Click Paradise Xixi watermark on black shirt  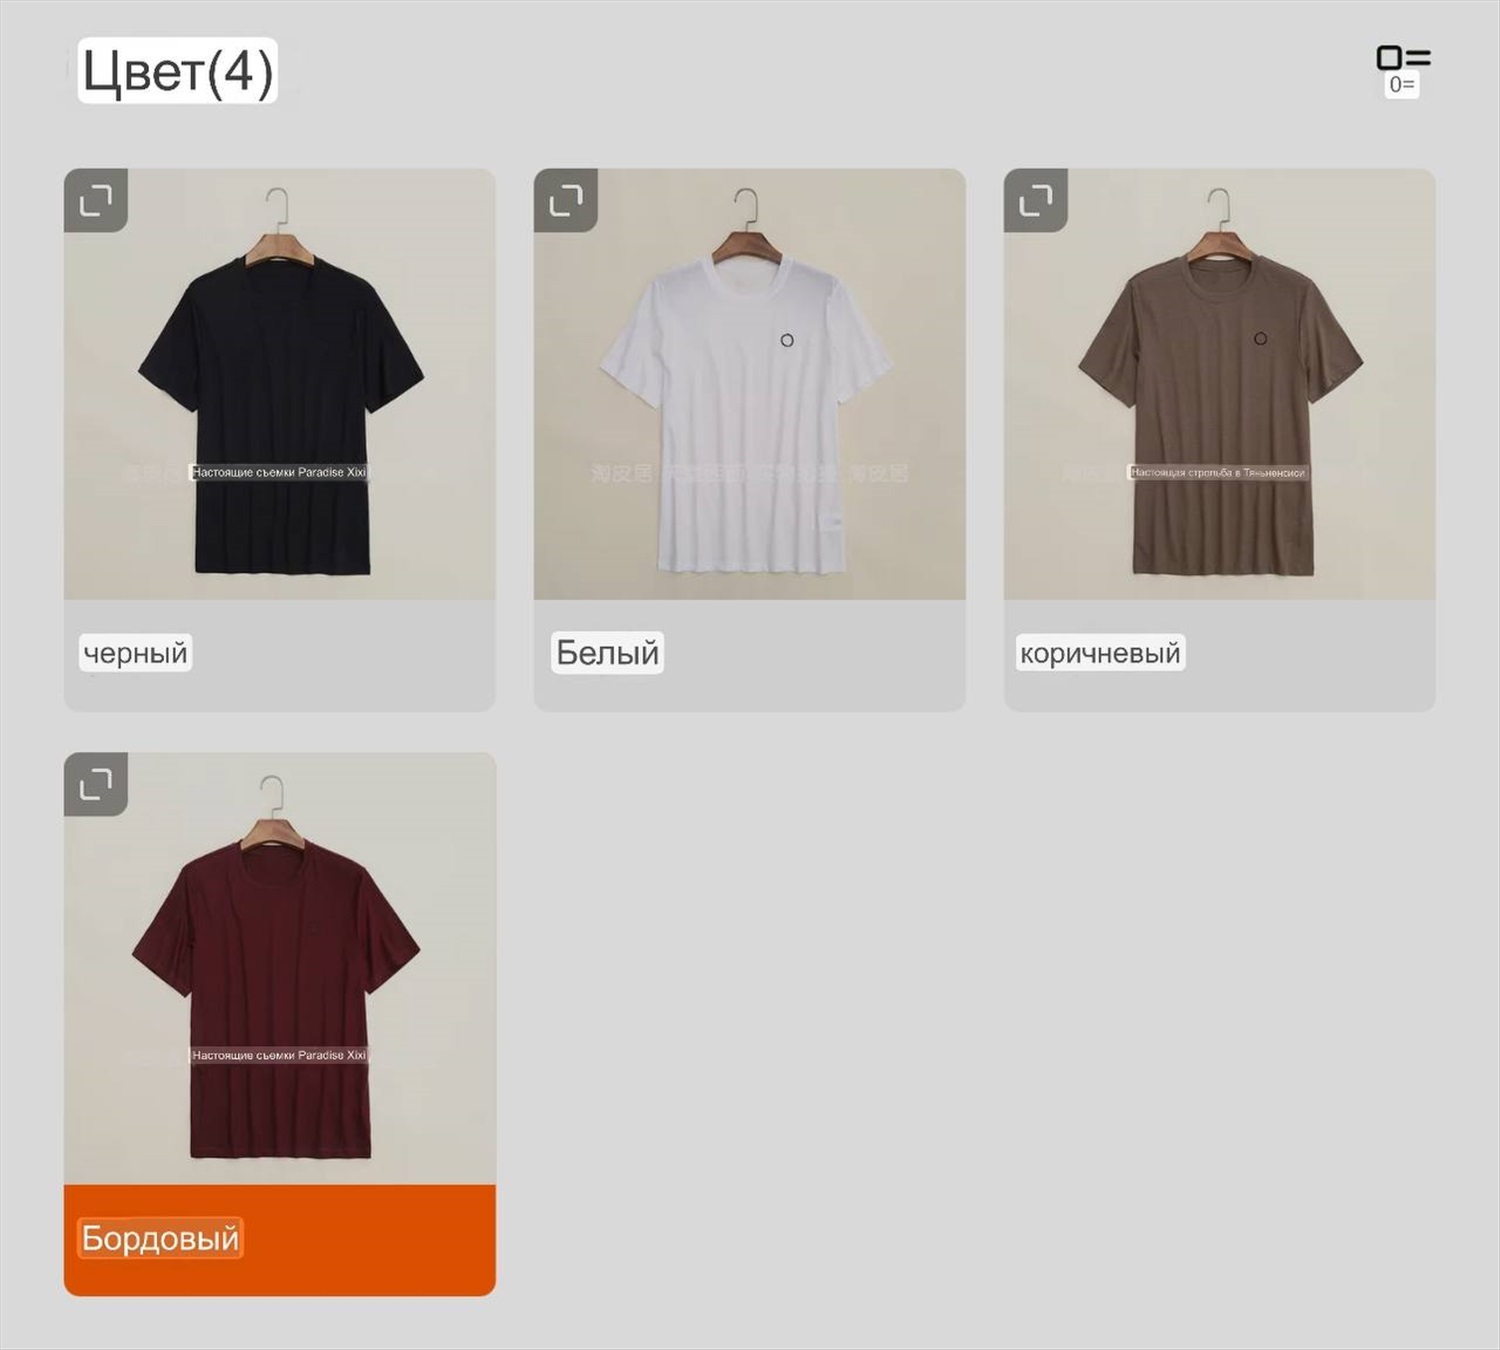(x=279, y=472)
